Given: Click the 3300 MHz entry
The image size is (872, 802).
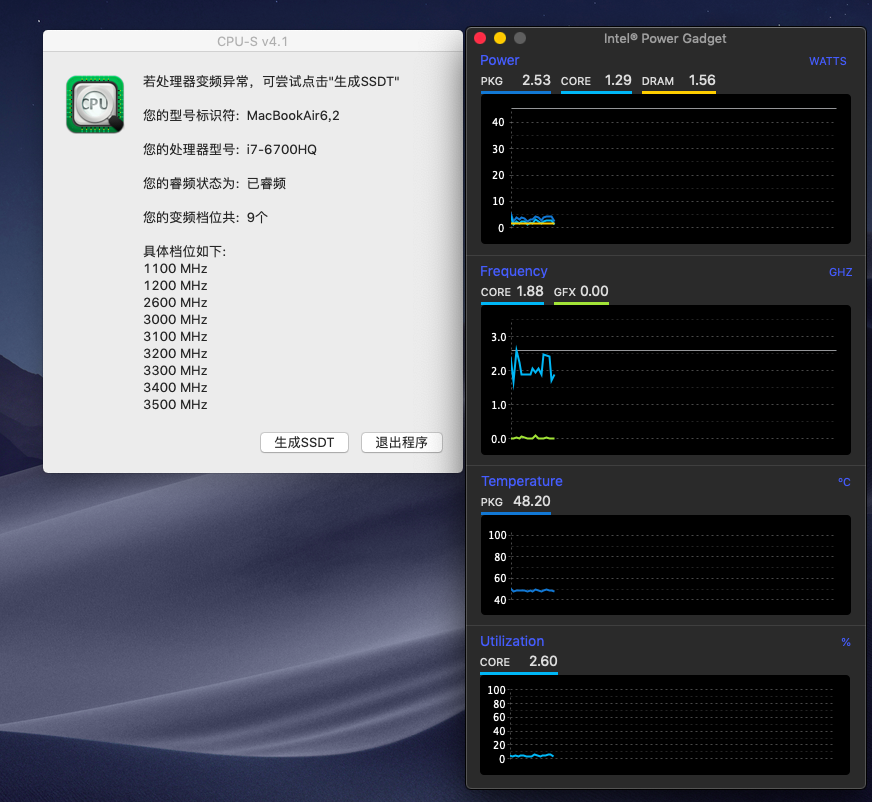Looking at the screenshot, I should 175,370.
